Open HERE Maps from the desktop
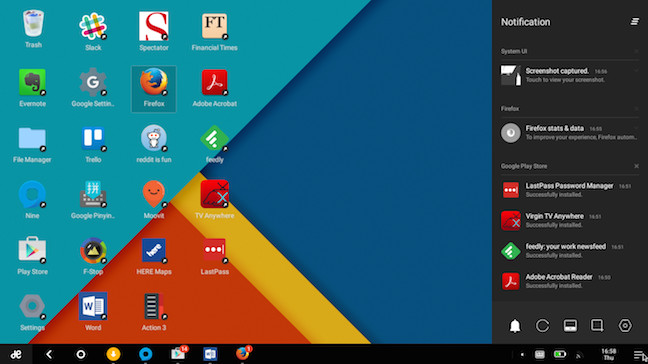This screenshot has width=648, height=364. pyautogui.click(x=154, y=250)
